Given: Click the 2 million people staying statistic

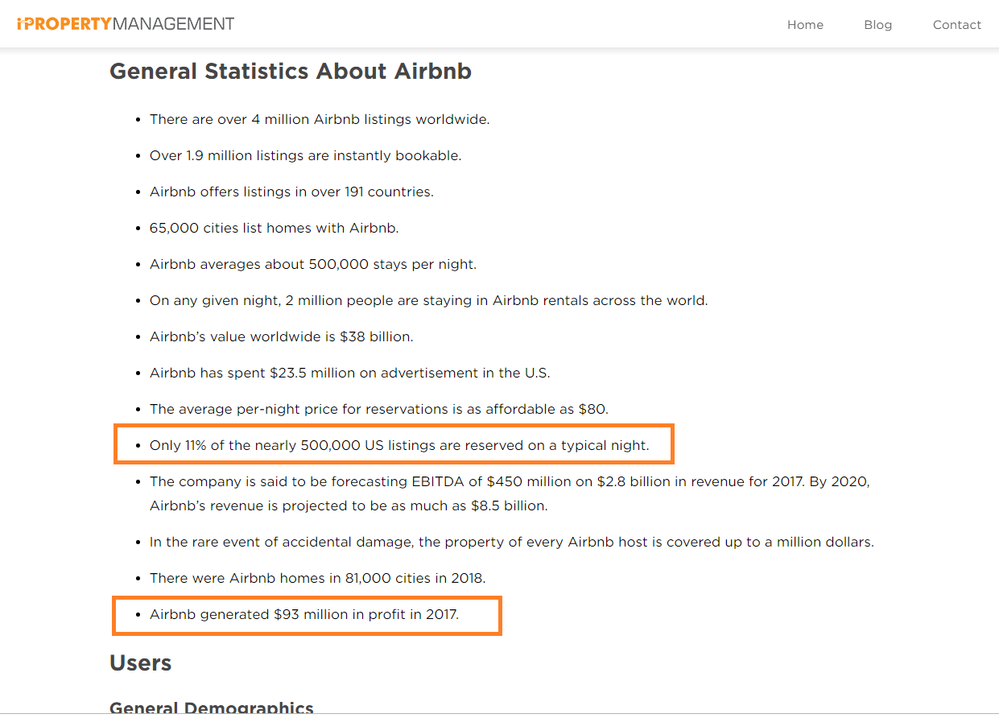Looking at the screenshot, I should (428, 300).
